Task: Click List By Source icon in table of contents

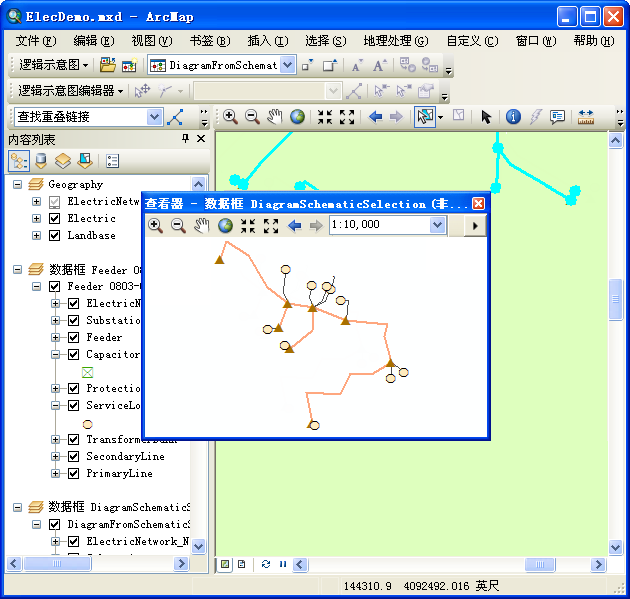Action: point(41,160)
